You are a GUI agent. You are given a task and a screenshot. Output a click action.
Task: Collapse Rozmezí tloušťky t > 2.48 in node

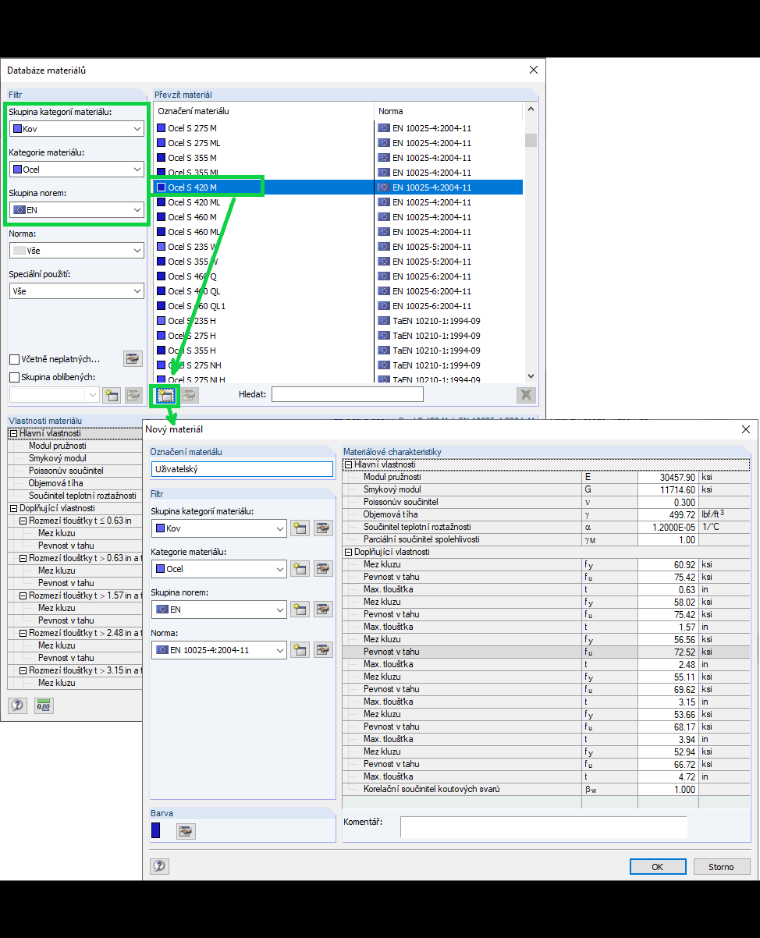coord(23,633)
